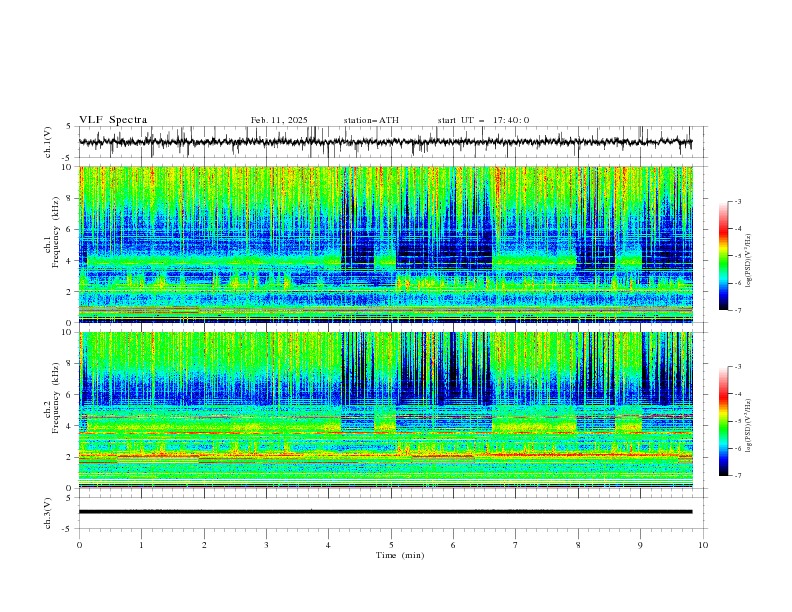Viewport: 792px width, 612px height.
Task: Select the "start UT = 17:40:0" text
Action: click(483, 120)
